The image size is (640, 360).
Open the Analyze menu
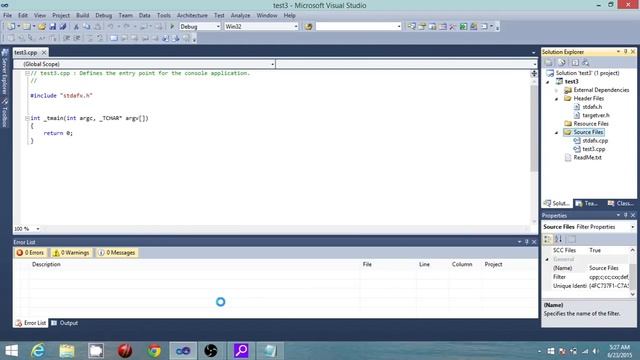(240, 16)
